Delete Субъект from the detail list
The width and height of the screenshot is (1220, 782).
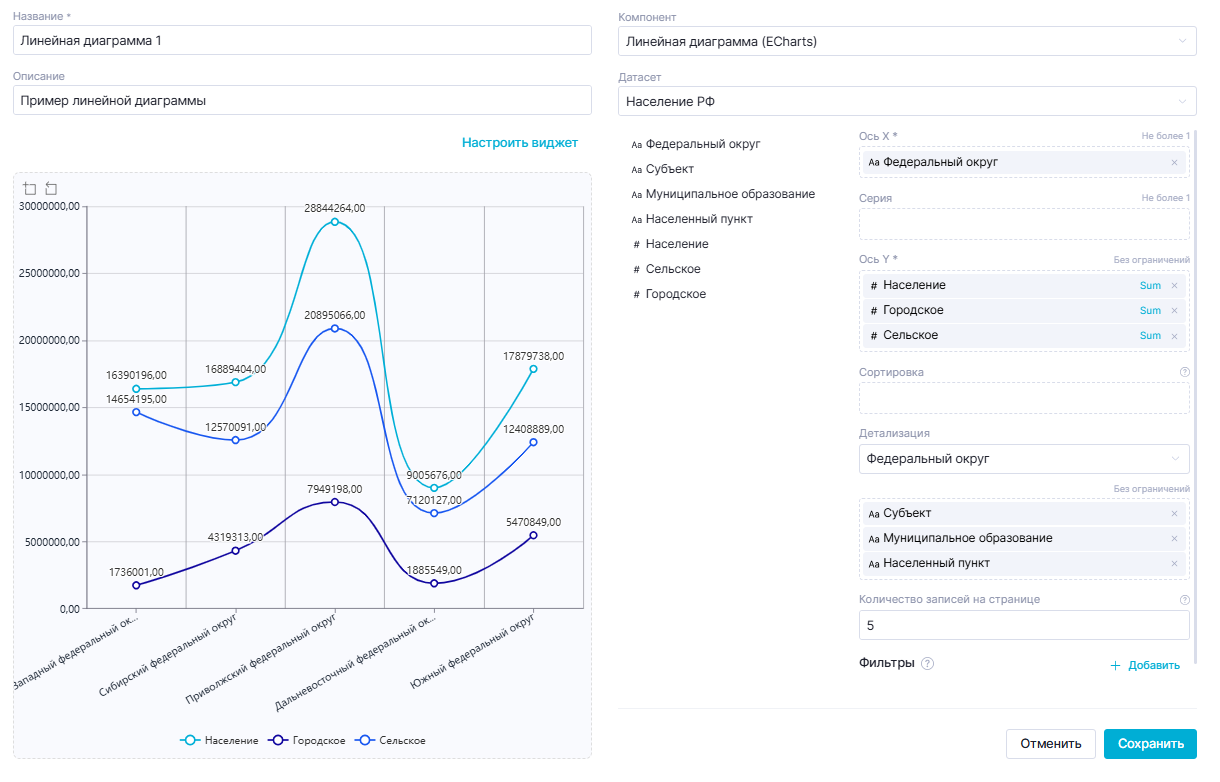pos(1174,513)
